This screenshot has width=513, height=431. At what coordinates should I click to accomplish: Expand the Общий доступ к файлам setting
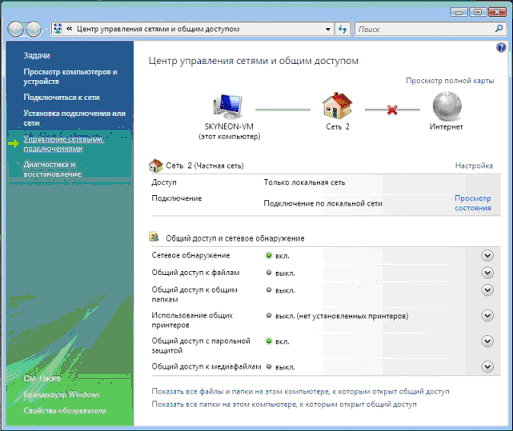[x=487, y=273]
